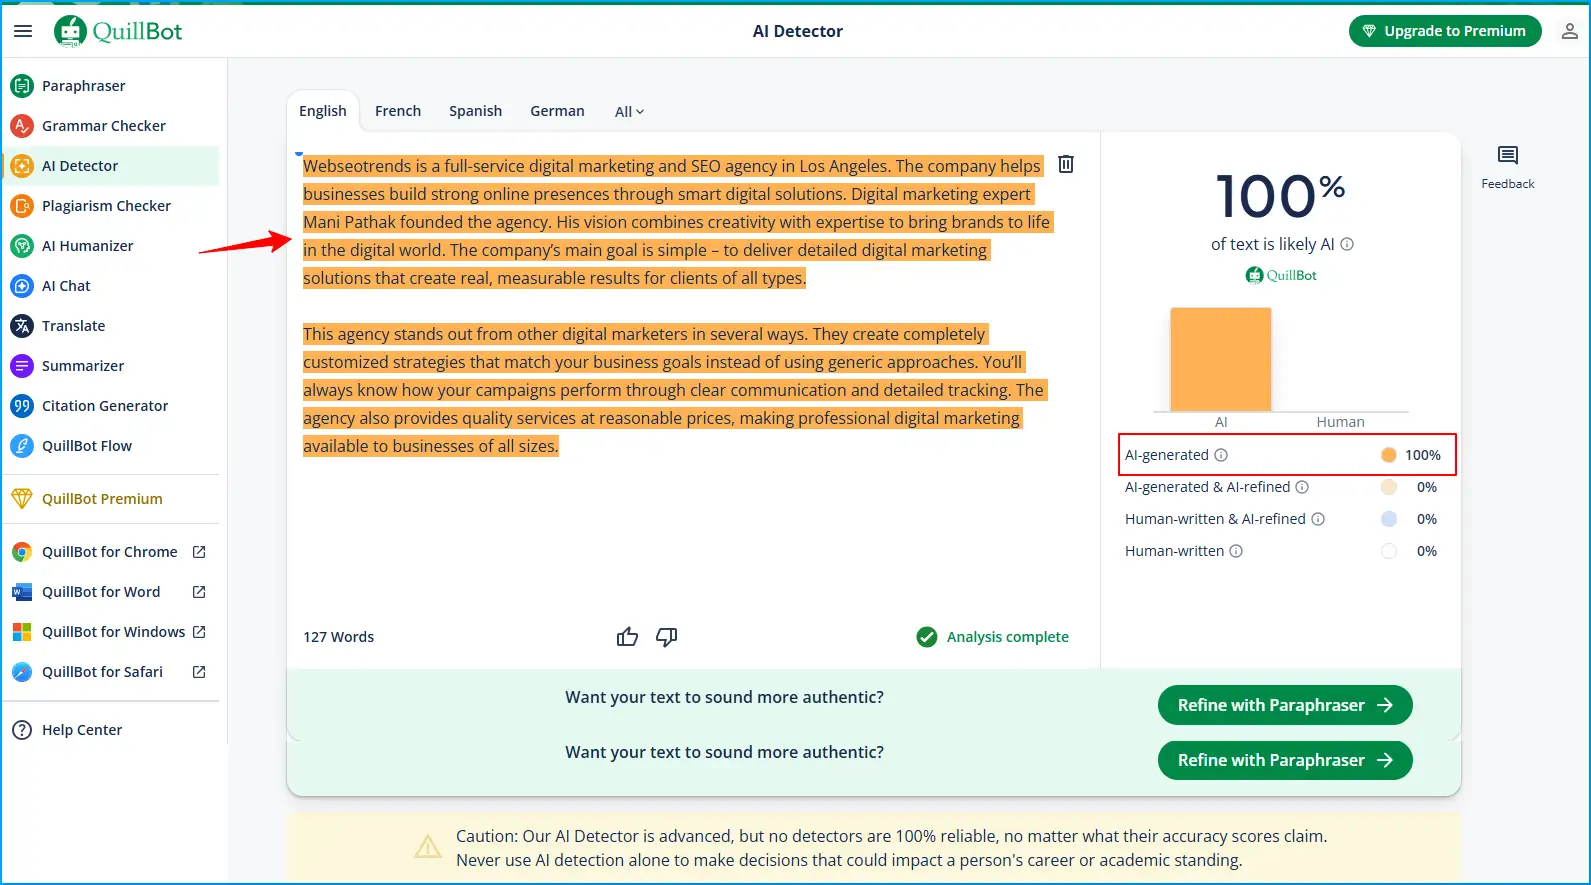
Task: Open the user account icon
Action: [1569, 31]
